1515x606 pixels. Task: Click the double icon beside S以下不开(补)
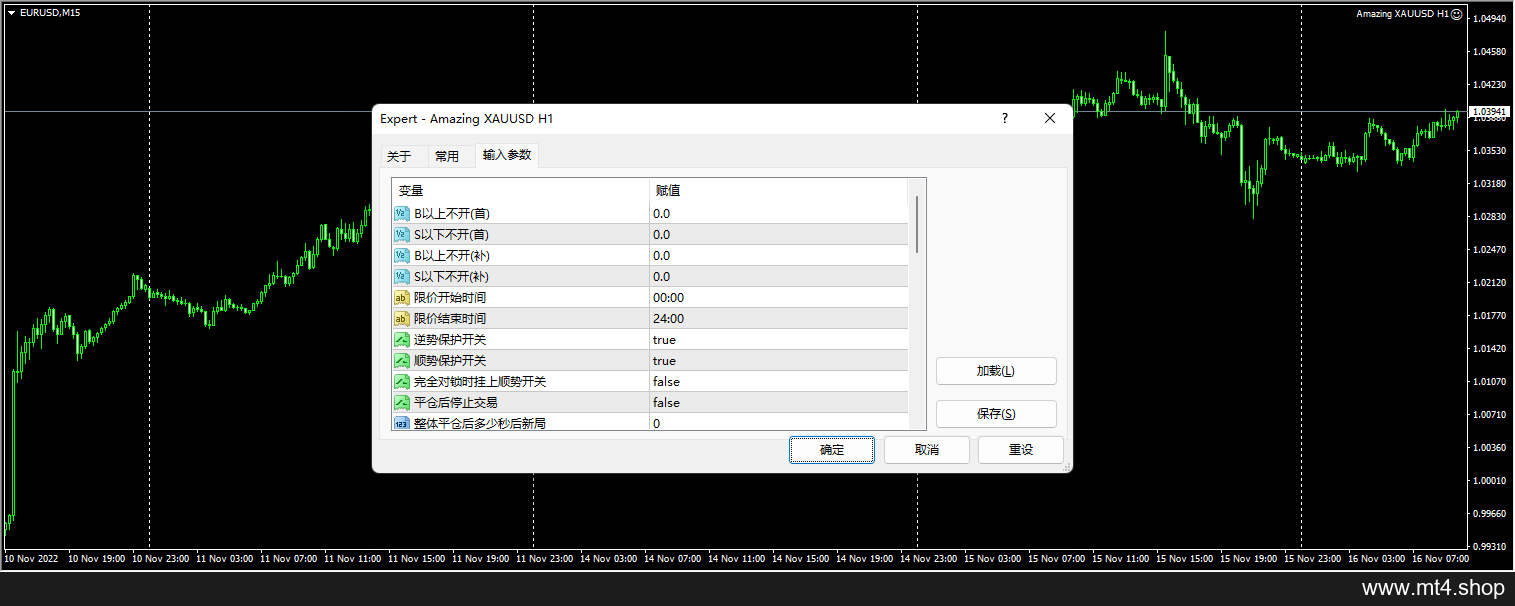(x=401, y=276)
